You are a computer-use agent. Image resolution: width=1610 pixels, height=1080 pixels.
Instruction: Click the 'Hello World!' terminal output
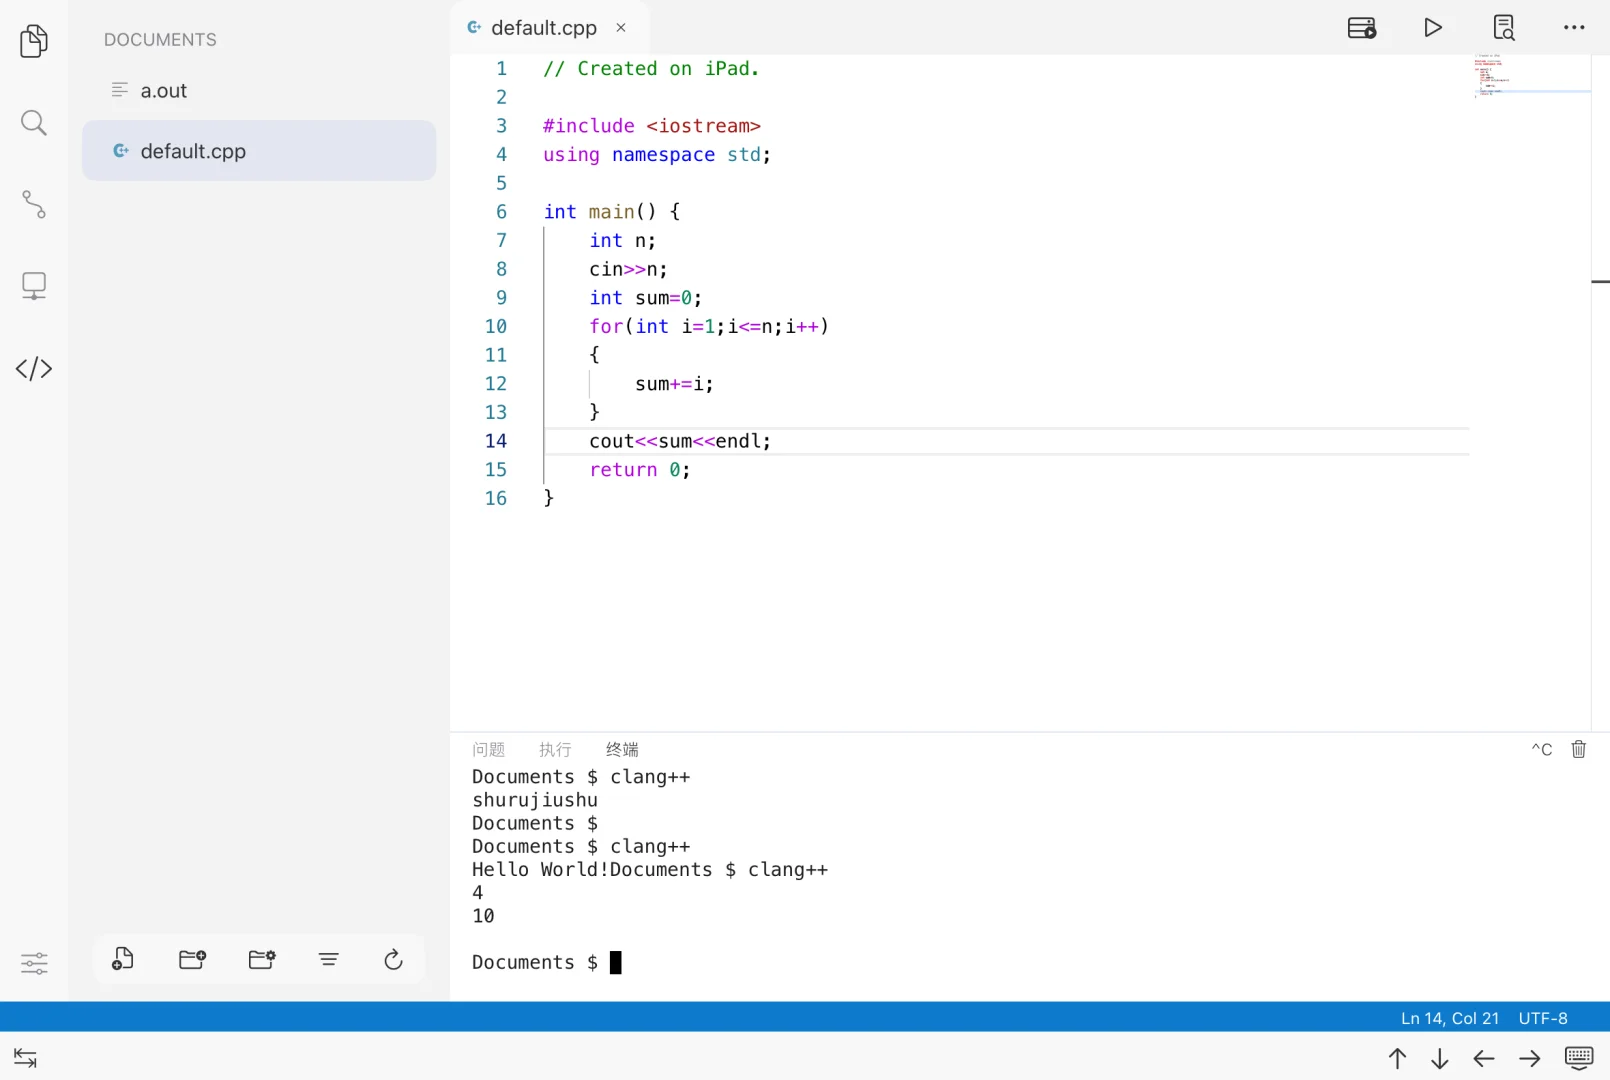(540, 870)
